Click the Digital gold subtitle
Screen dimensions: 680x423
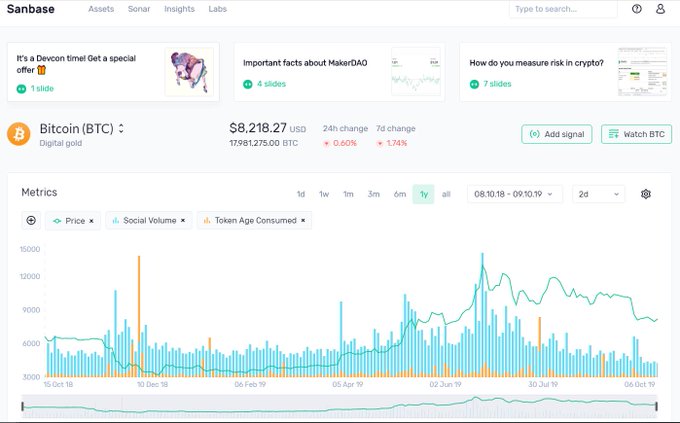[61, 143]
